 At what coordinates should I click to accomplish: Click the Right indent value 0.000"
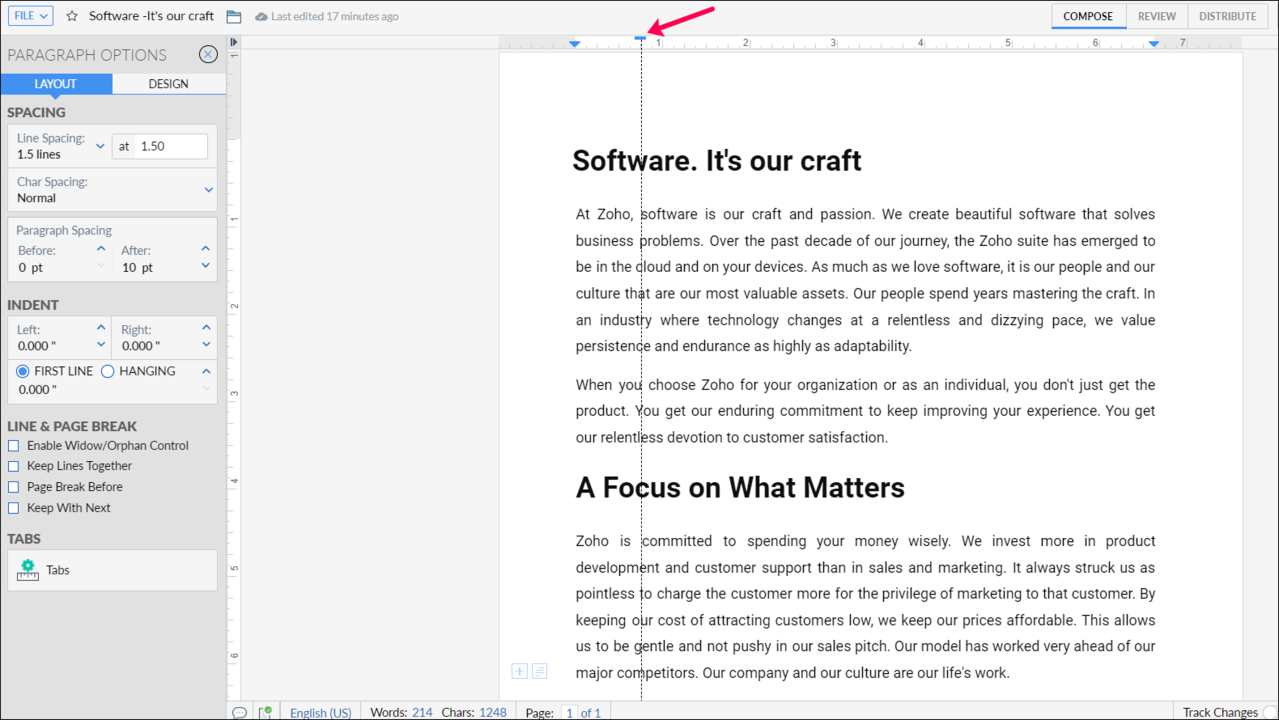[x=142, y=346]
